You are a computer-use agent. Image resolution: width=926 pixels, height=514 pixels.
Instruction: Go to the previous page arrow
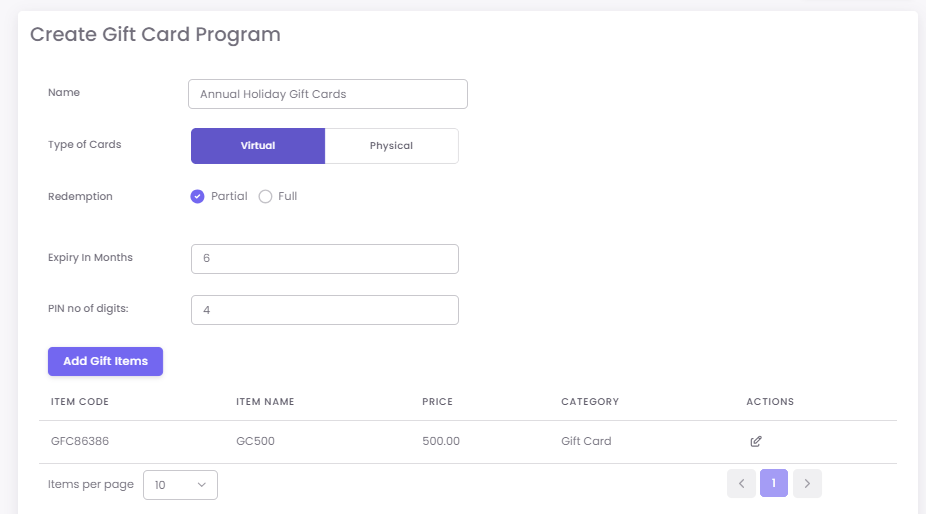tap(741, 484)
